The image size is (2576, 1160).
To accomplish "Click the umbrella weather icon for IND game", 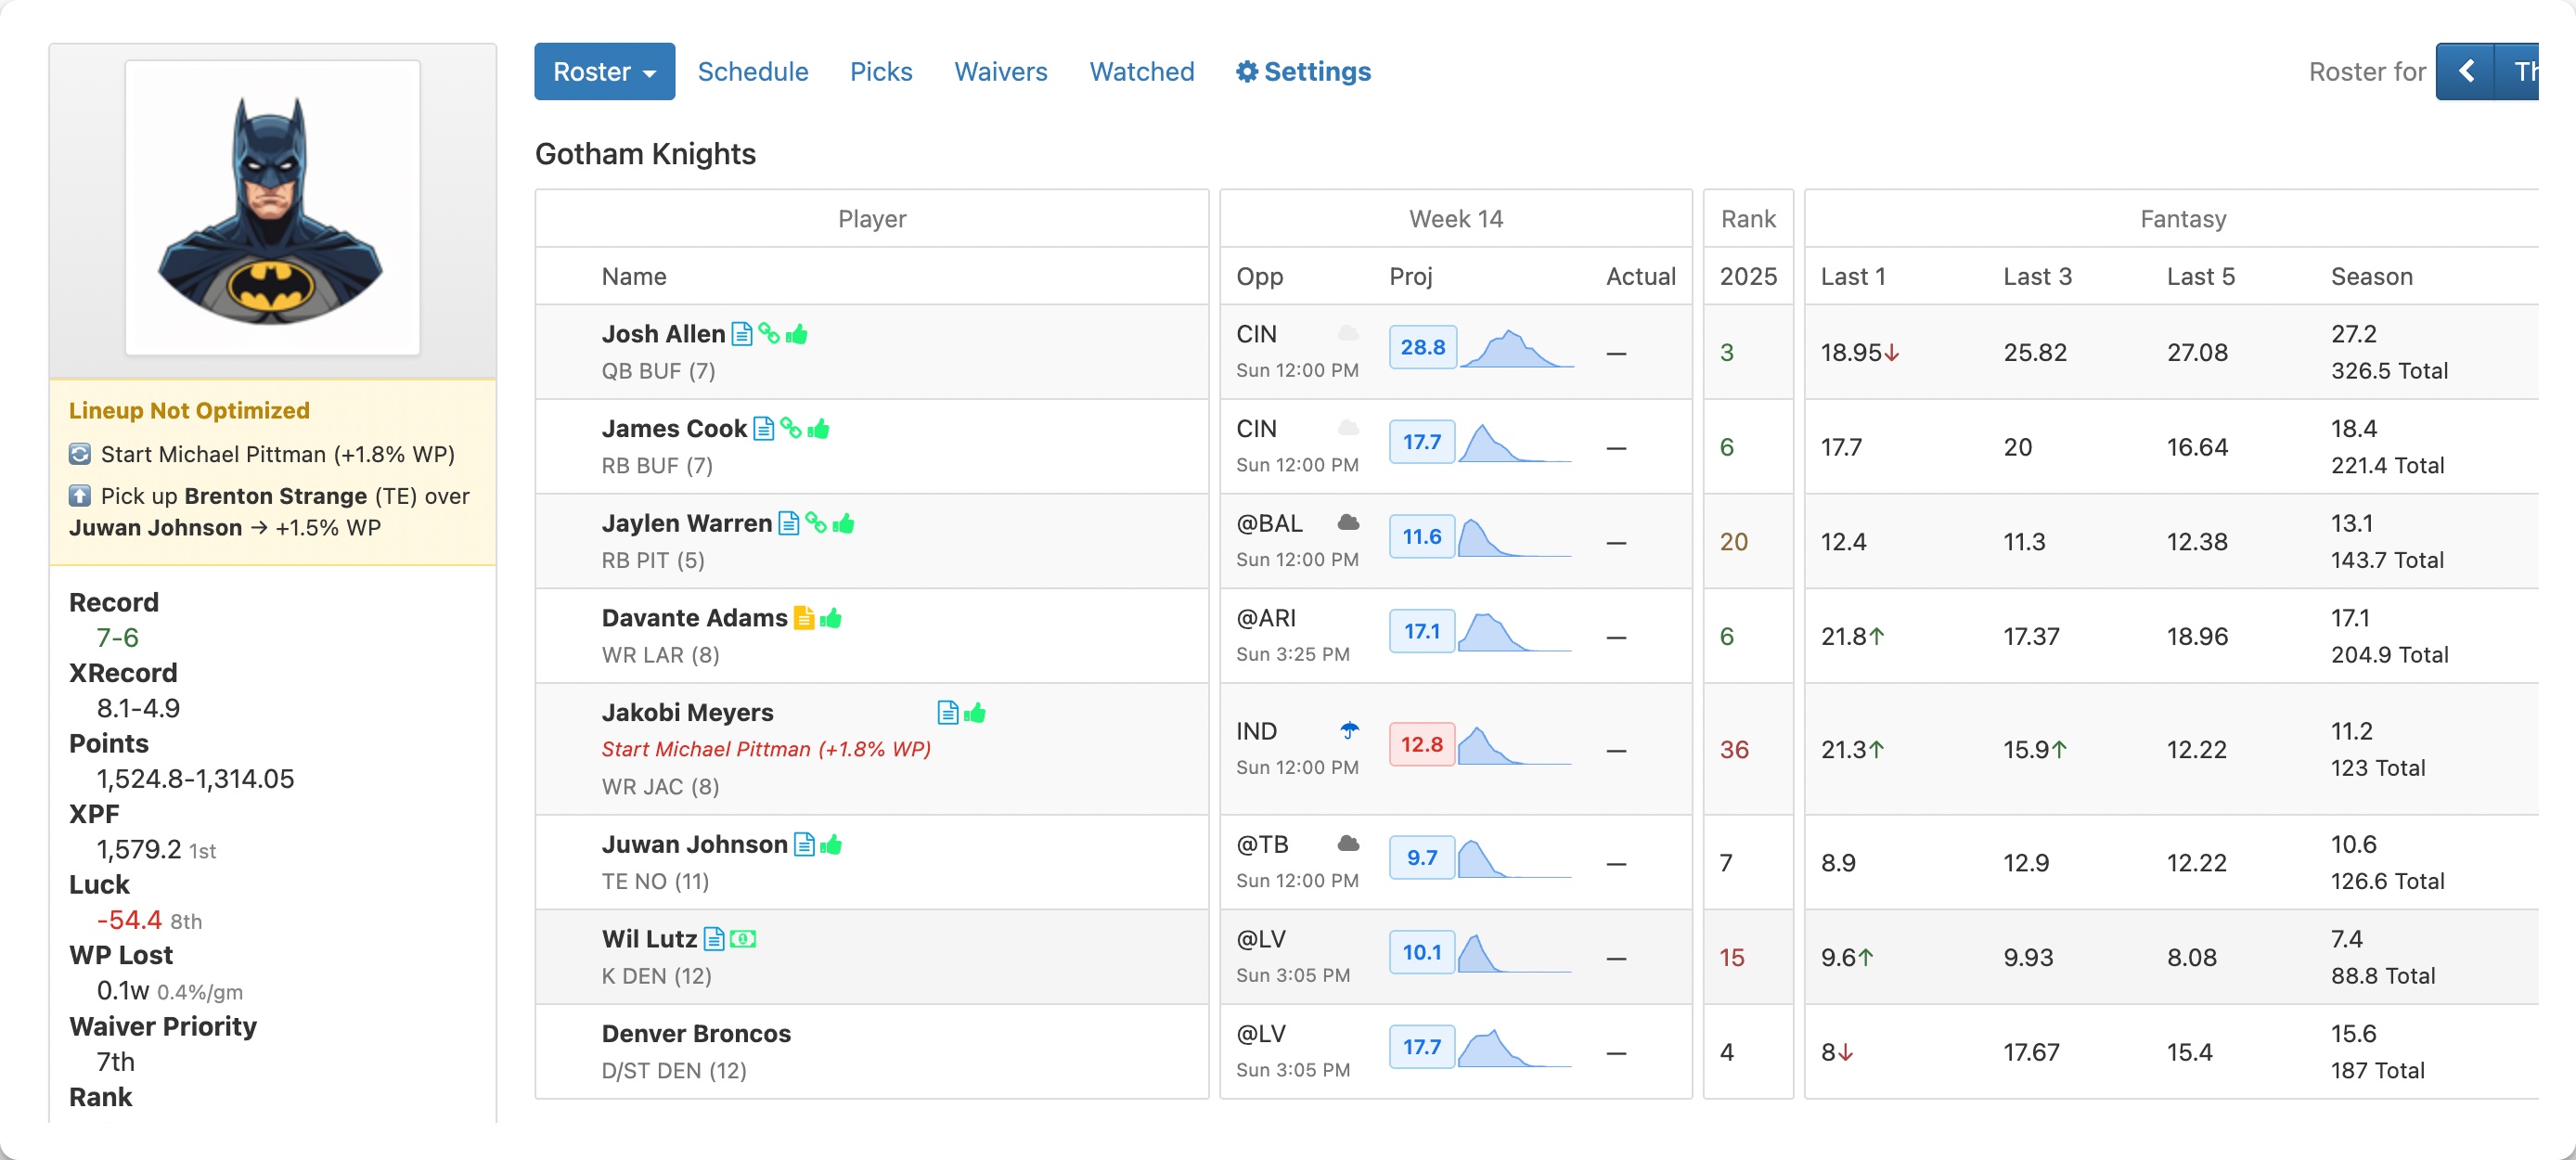I will [1349, 731].
